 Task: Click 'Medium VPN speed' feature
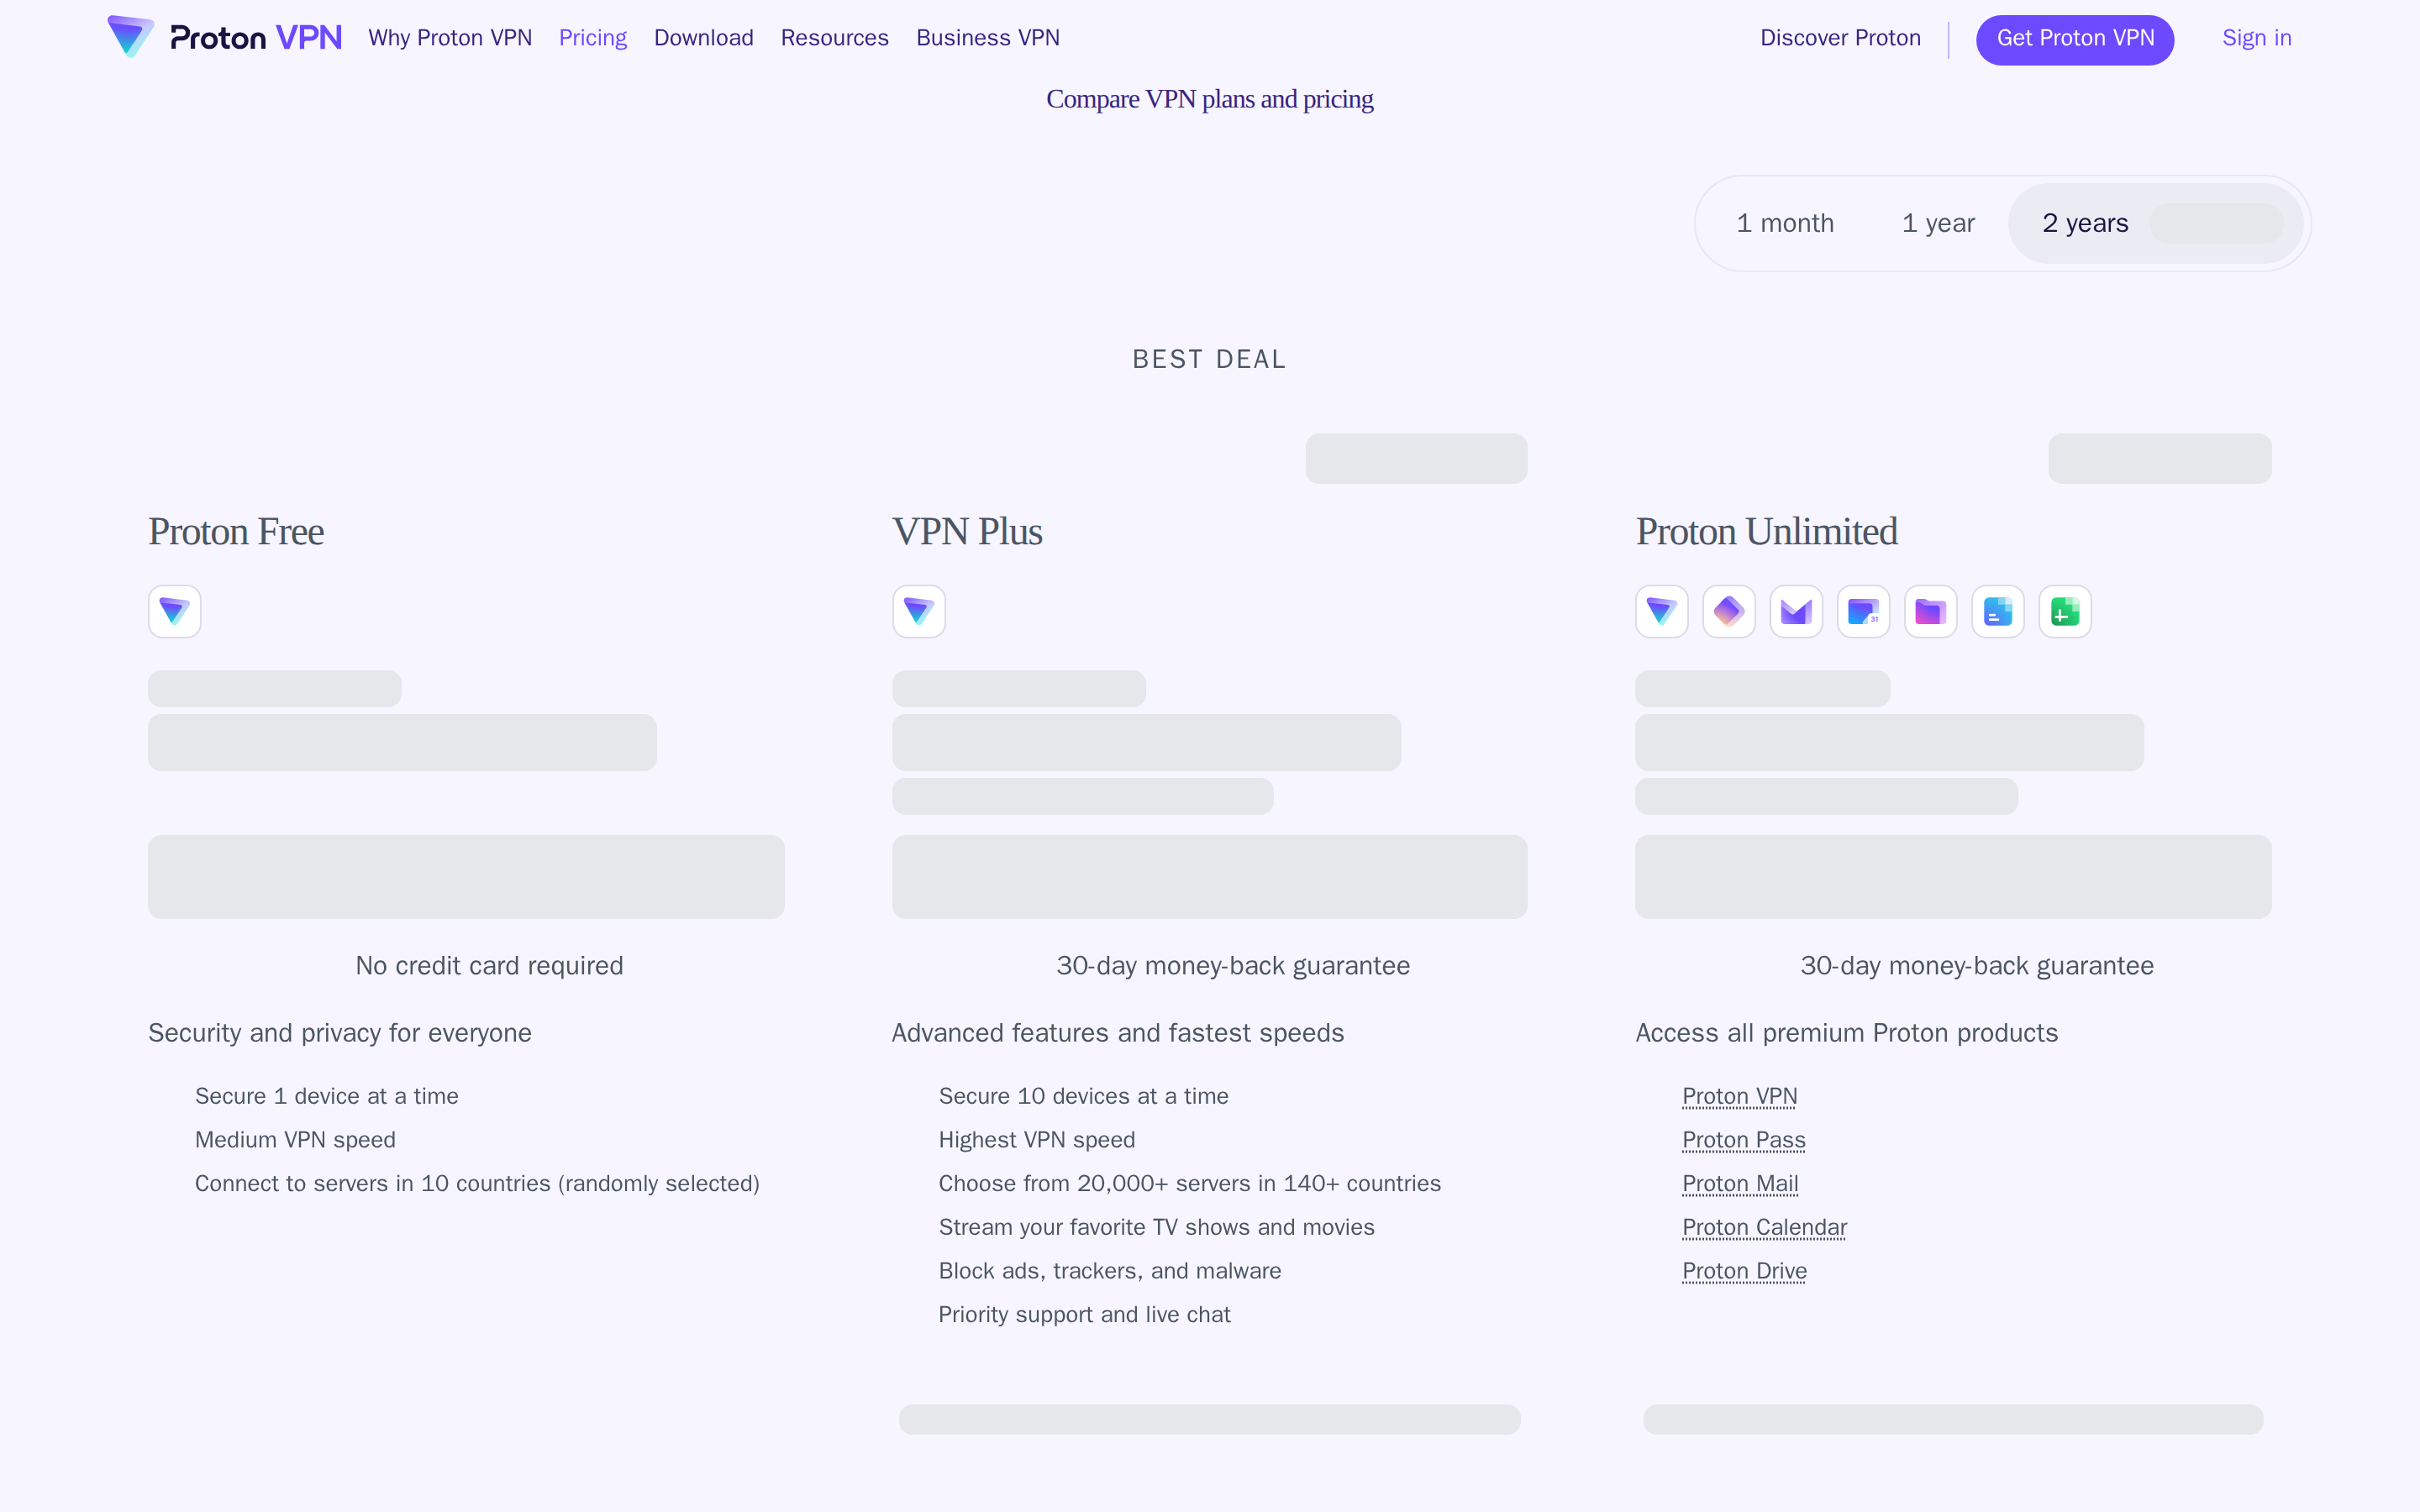point(295,1140)
